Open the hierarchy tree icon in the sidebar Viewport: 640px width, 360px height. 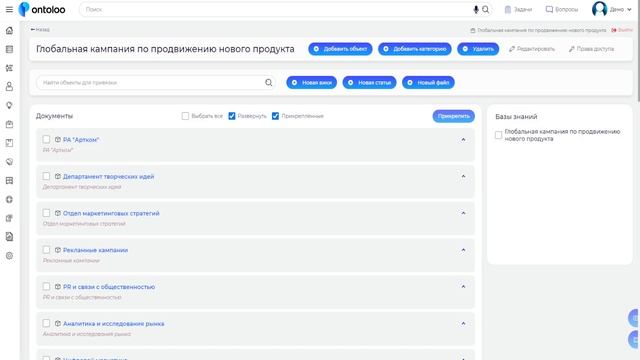pos(9,68)
